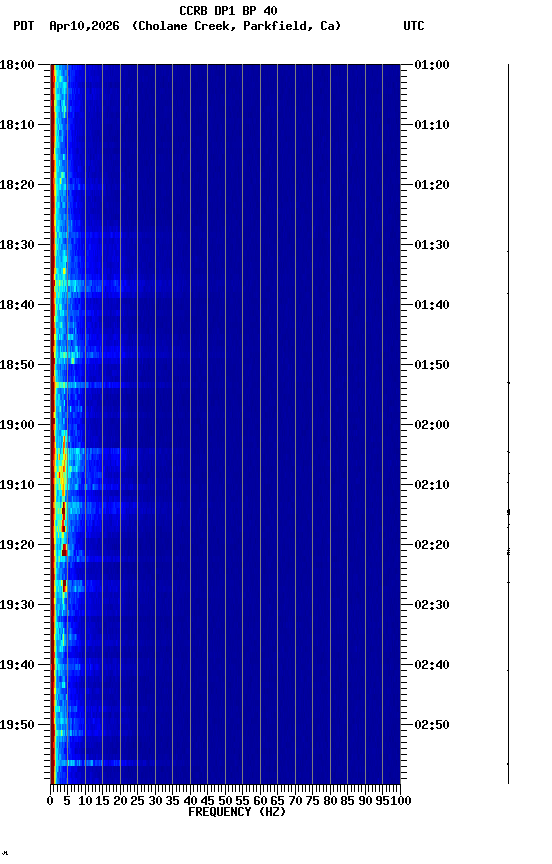
Task: Click the 18:20 PDT time label
Action: coord(17,185)
